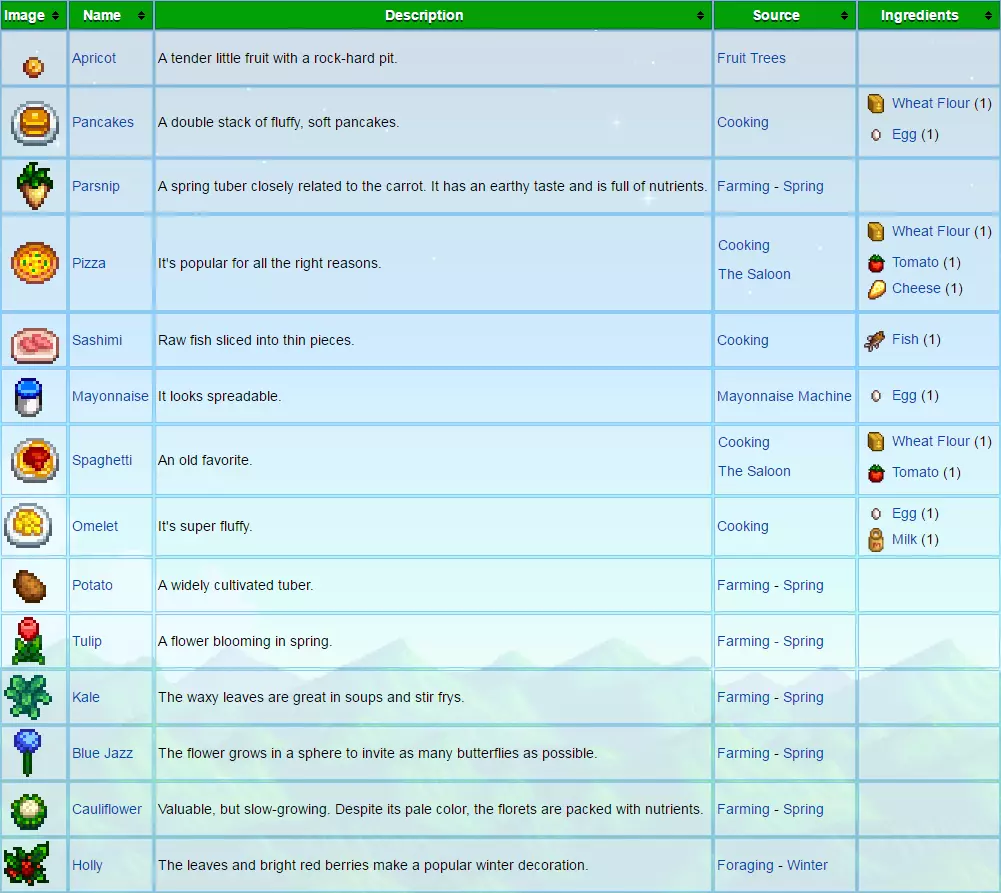Follow the Fruit Trees source link

(x=751, y=58)
